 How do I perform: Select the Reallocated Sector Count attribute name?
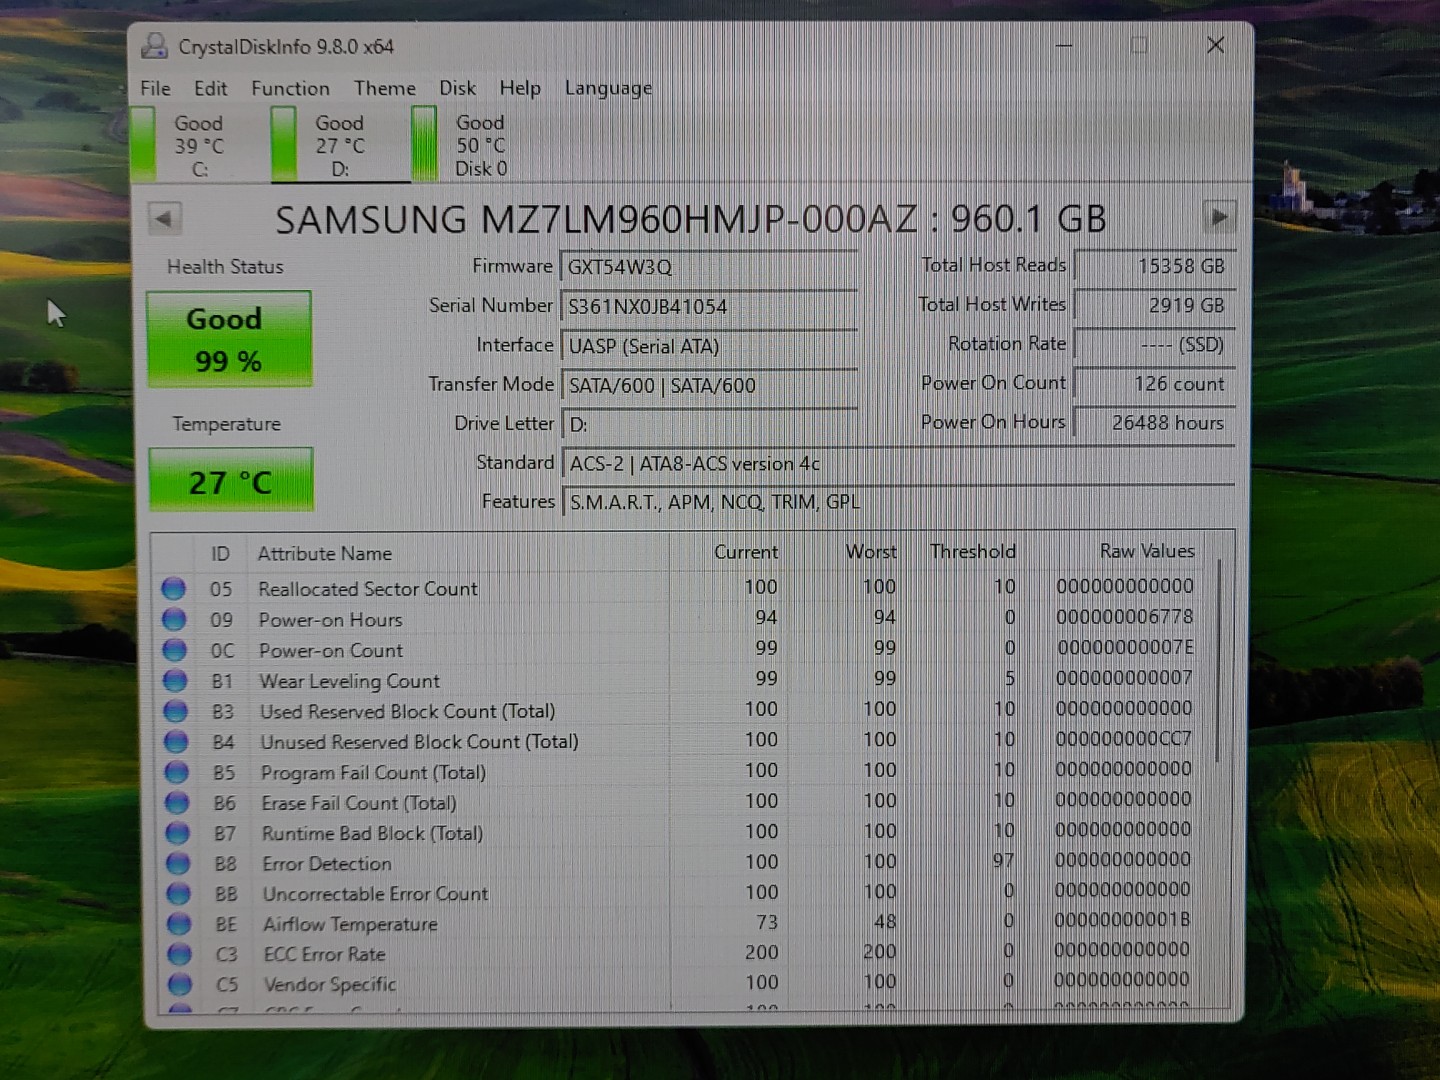pos(368,589)
